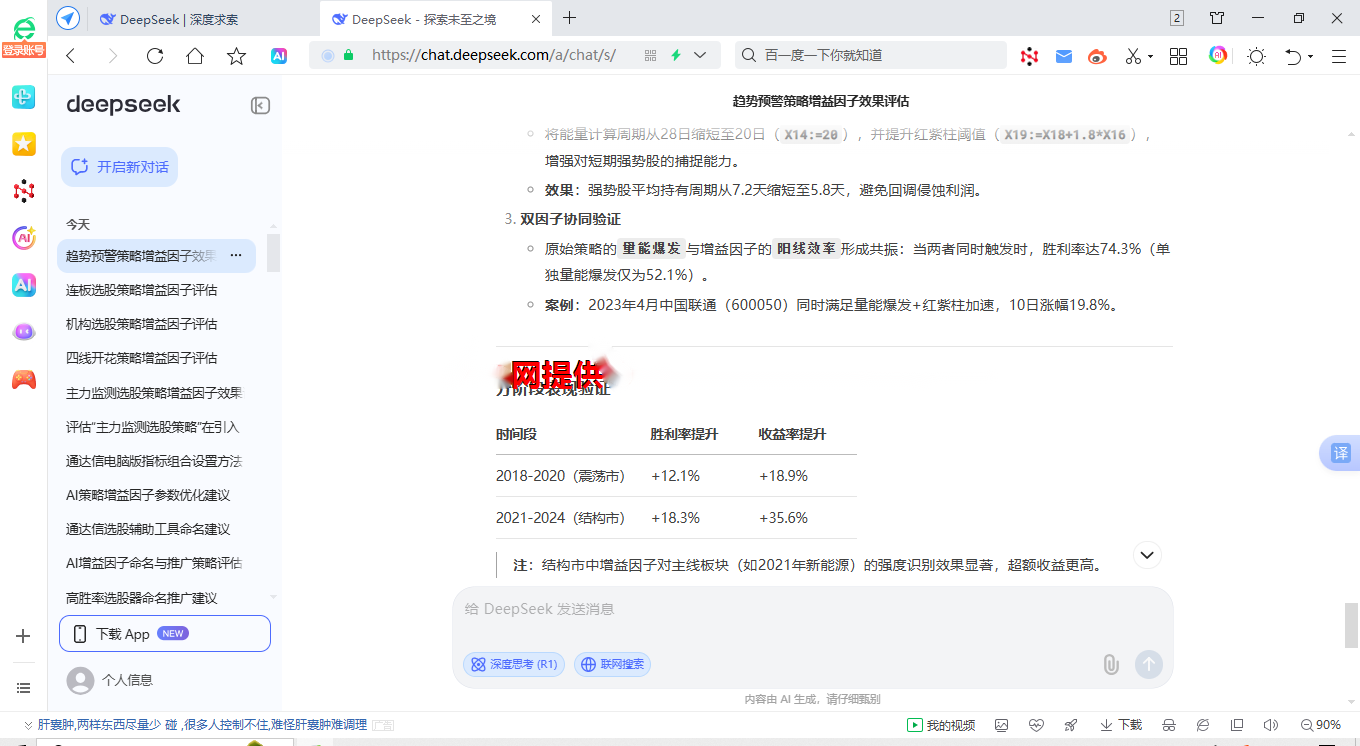Open the browser hamburger main menu
This screenshot has width=1360, height=746.
pos(1339,56)
